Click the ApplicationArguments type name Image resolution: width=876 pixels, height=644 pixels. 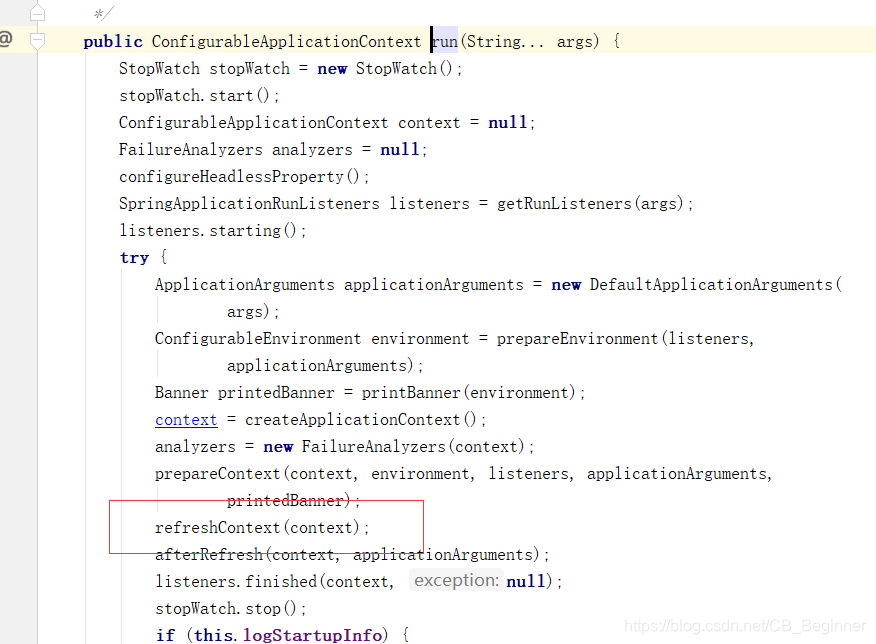[x=244, y=285]
